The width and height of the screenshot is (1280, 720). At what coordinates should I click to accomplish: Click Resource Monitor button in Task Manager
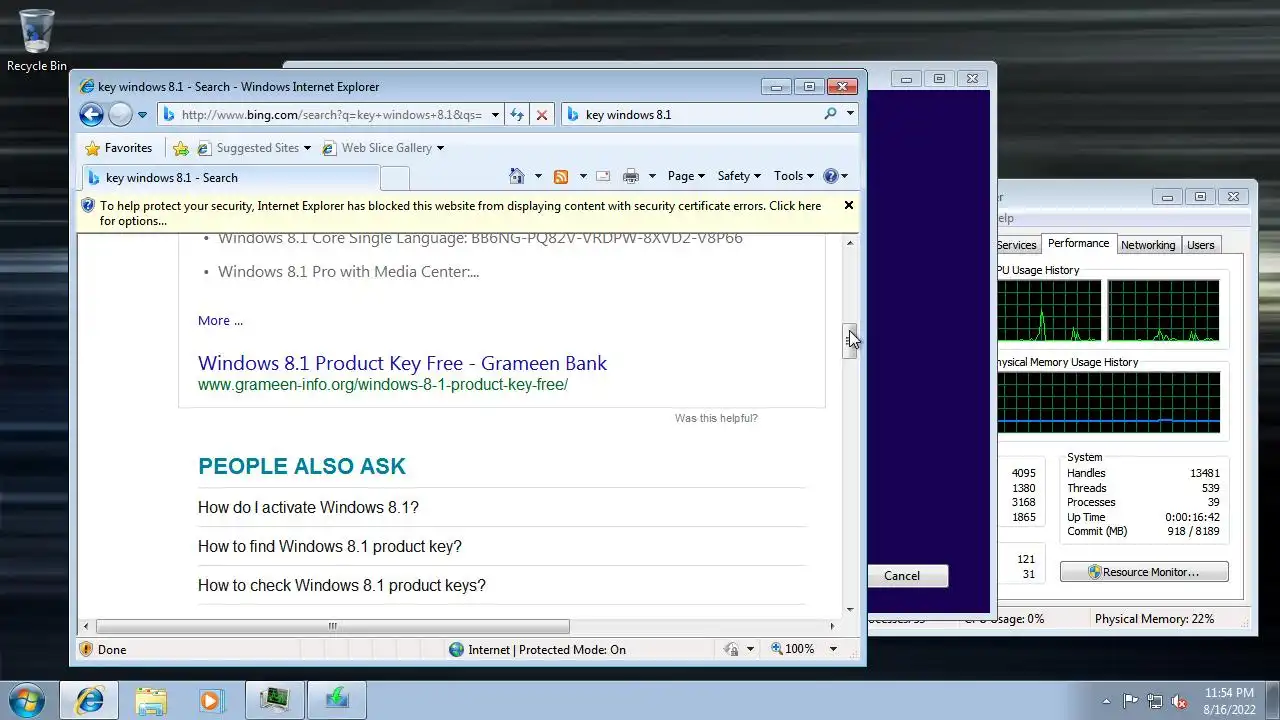1144,572
